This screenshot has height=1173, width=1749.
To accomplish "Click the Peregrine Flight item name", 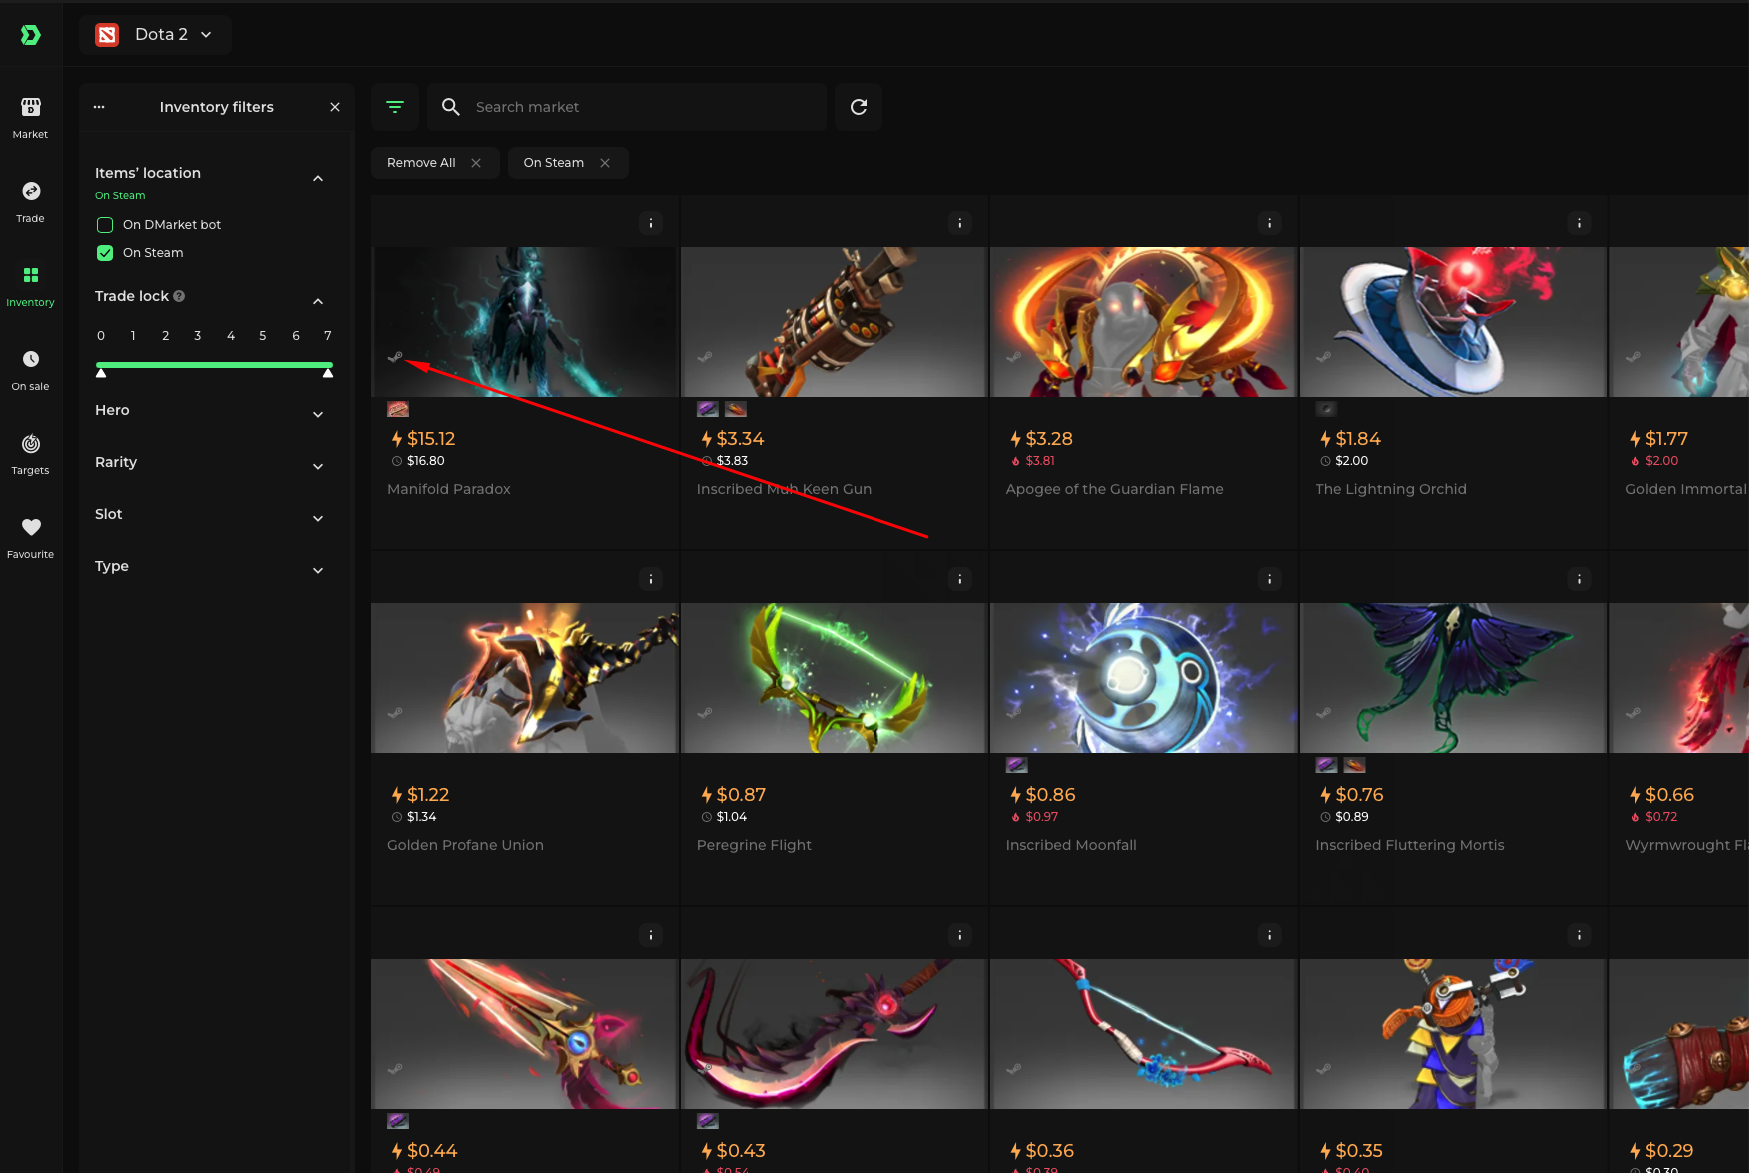I will click(754, 845).
